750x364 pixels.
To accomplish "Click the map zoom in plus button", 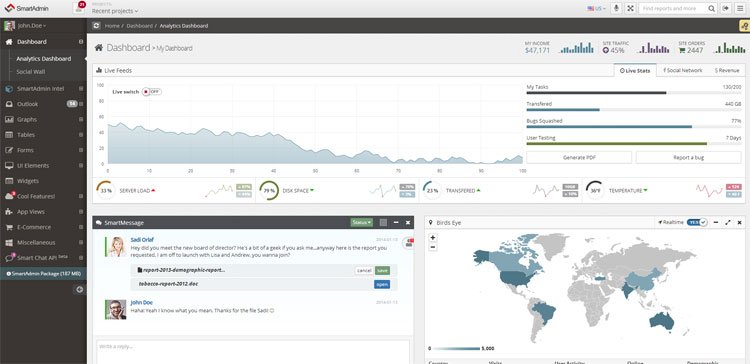I will (x=433, y=237).
